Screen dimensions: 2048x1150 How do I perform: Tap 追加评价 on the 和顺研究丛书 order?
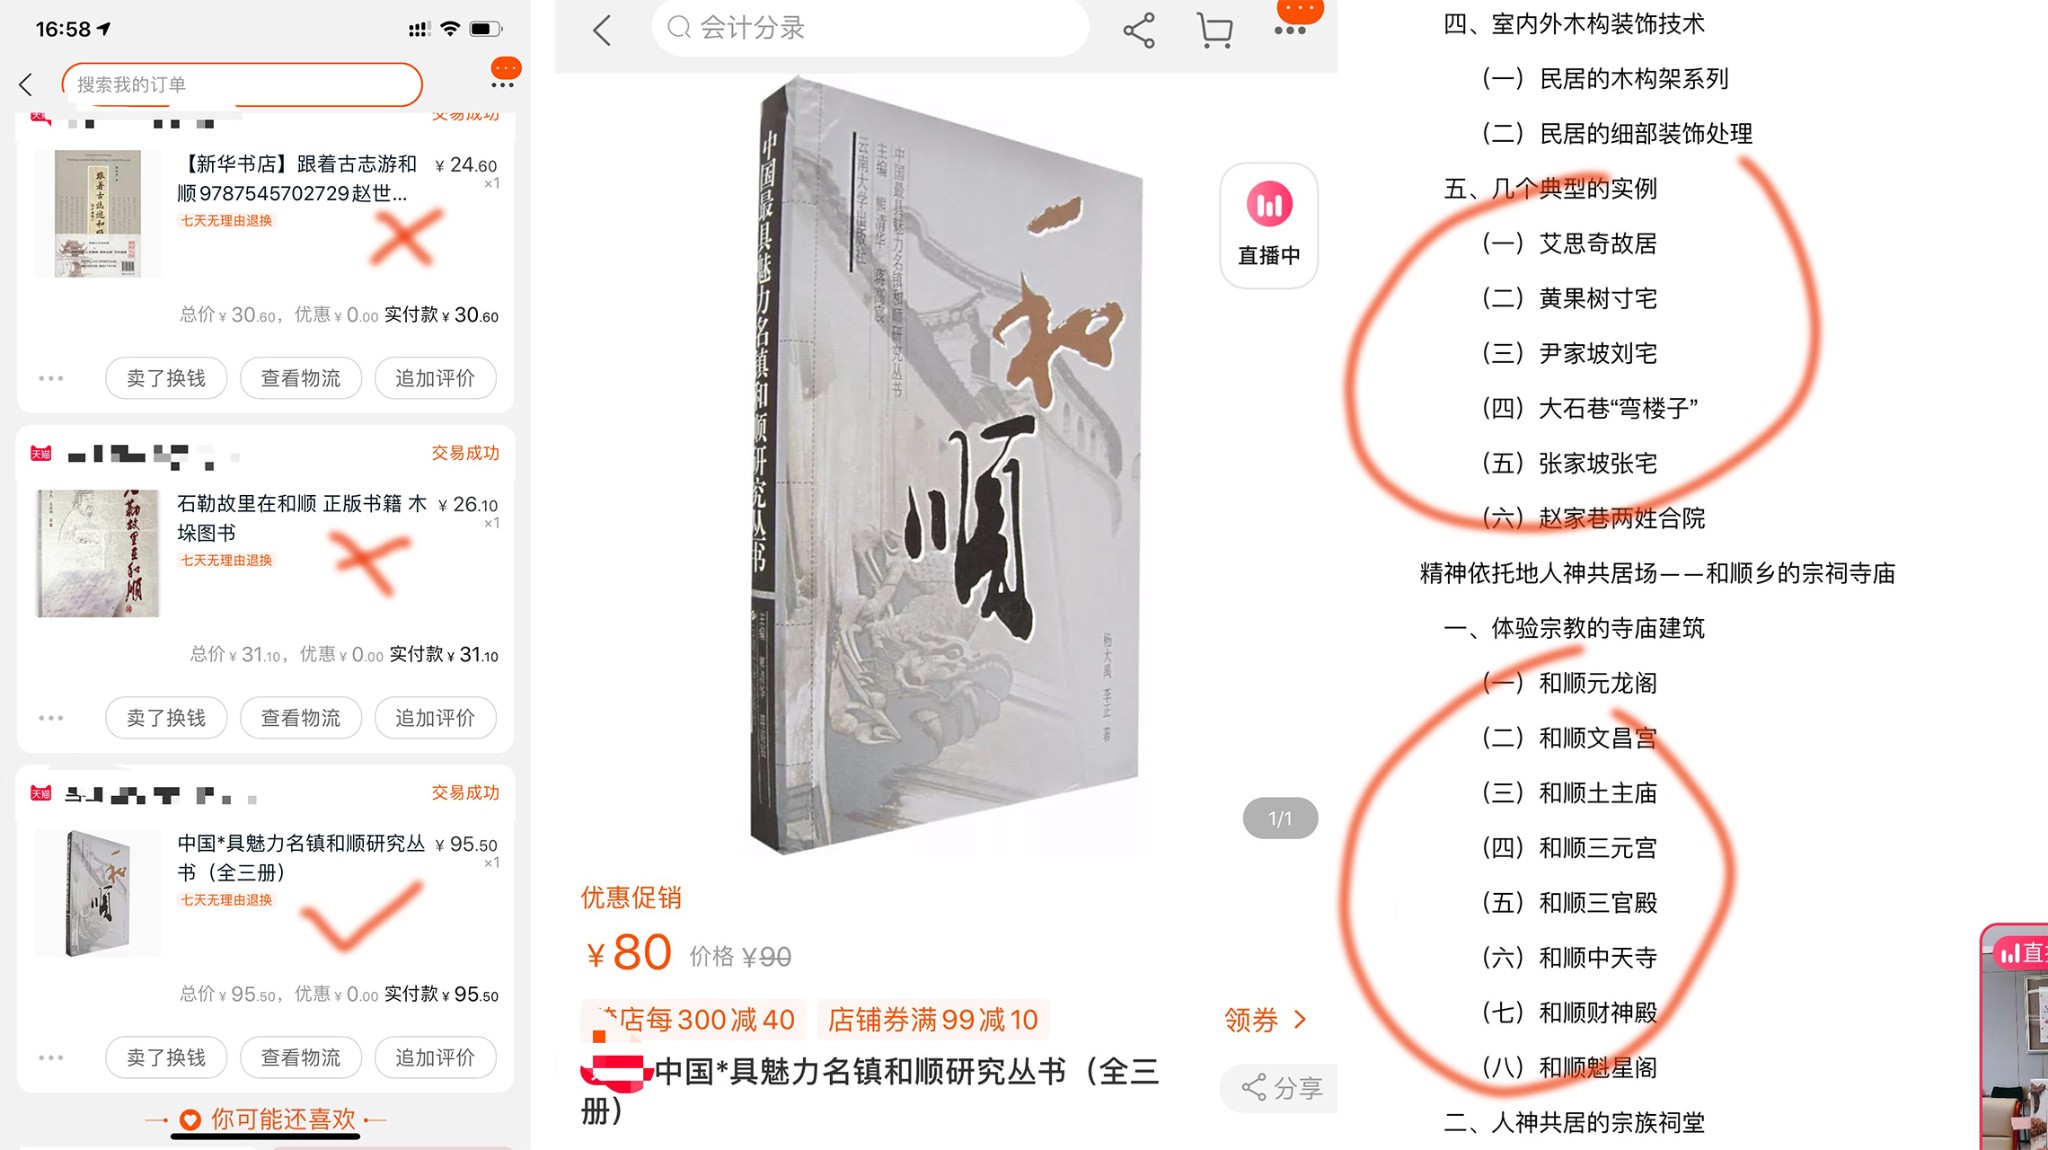435,1057
